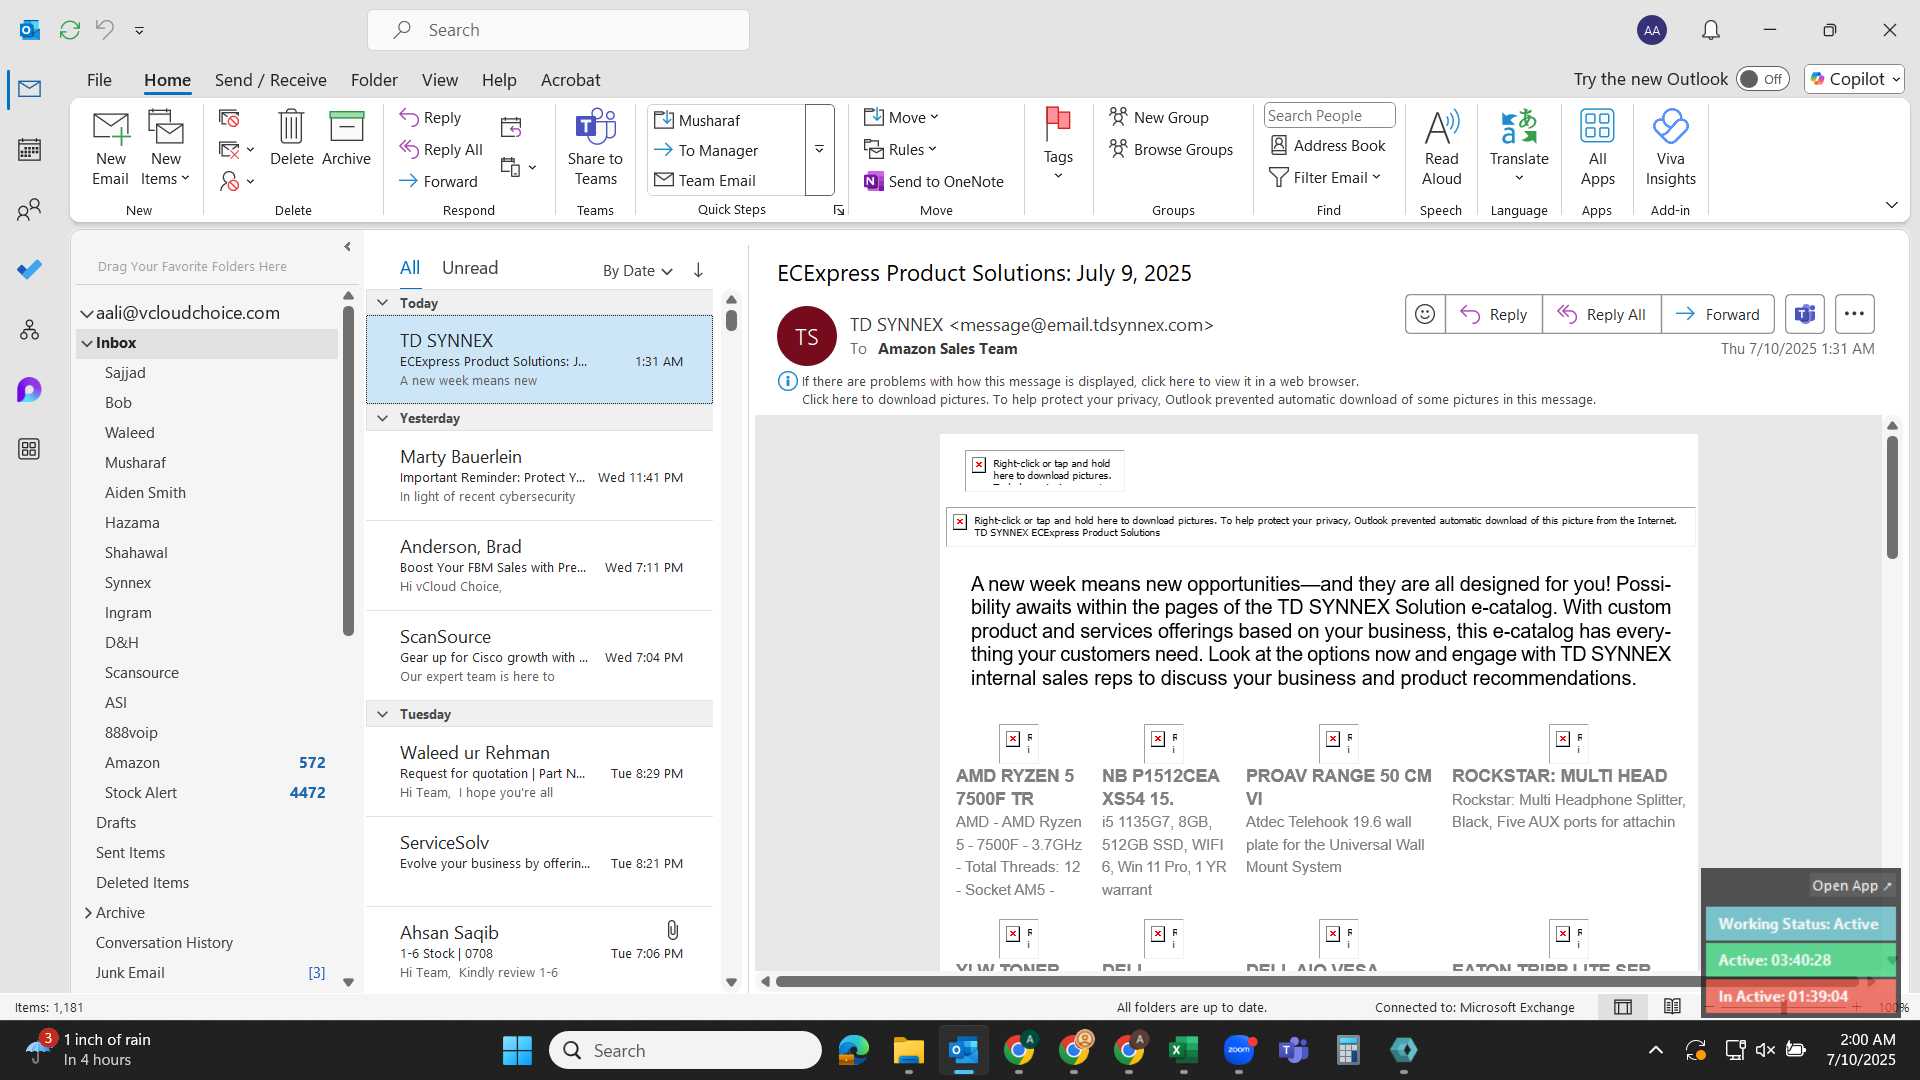Click the Undo arrow in title bar
The height and width of the screenshot is (1080, 1920).
pos(105,30)
